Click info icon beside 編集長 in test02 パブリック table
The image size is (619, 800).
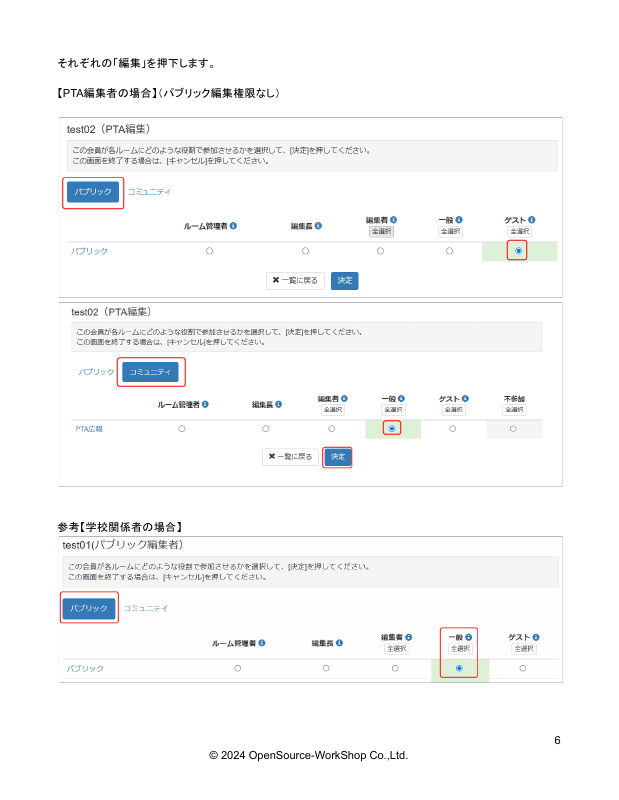click(318, 226)
